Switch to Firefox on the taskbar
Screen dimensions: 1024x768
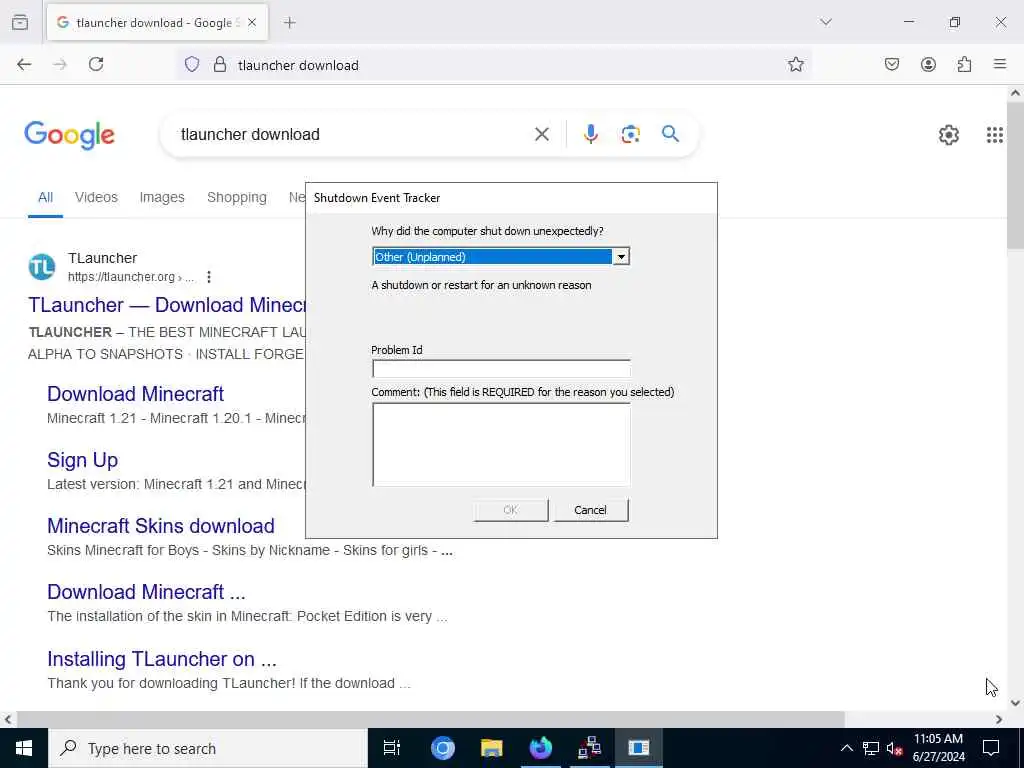click(540, 748)
